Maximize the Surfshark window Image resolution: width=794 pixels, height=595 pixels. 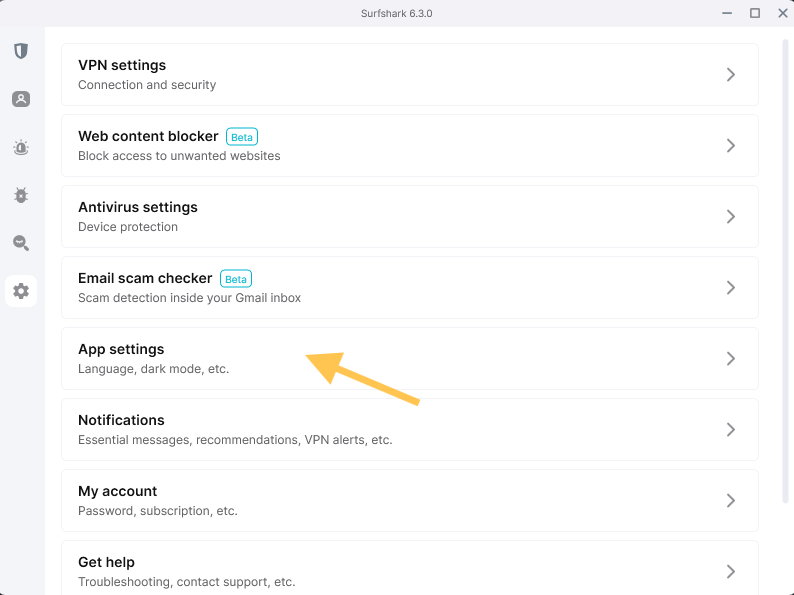point(755,13)
